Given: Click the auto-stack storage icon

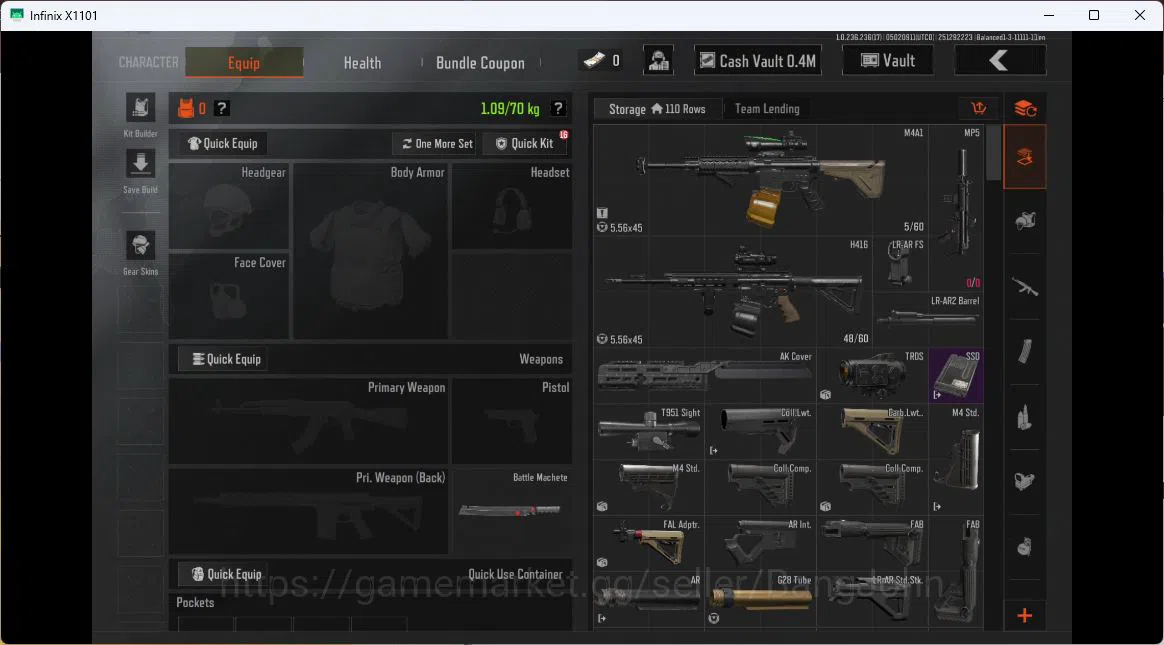Looking at the screenshot, I should [1025, 109].
